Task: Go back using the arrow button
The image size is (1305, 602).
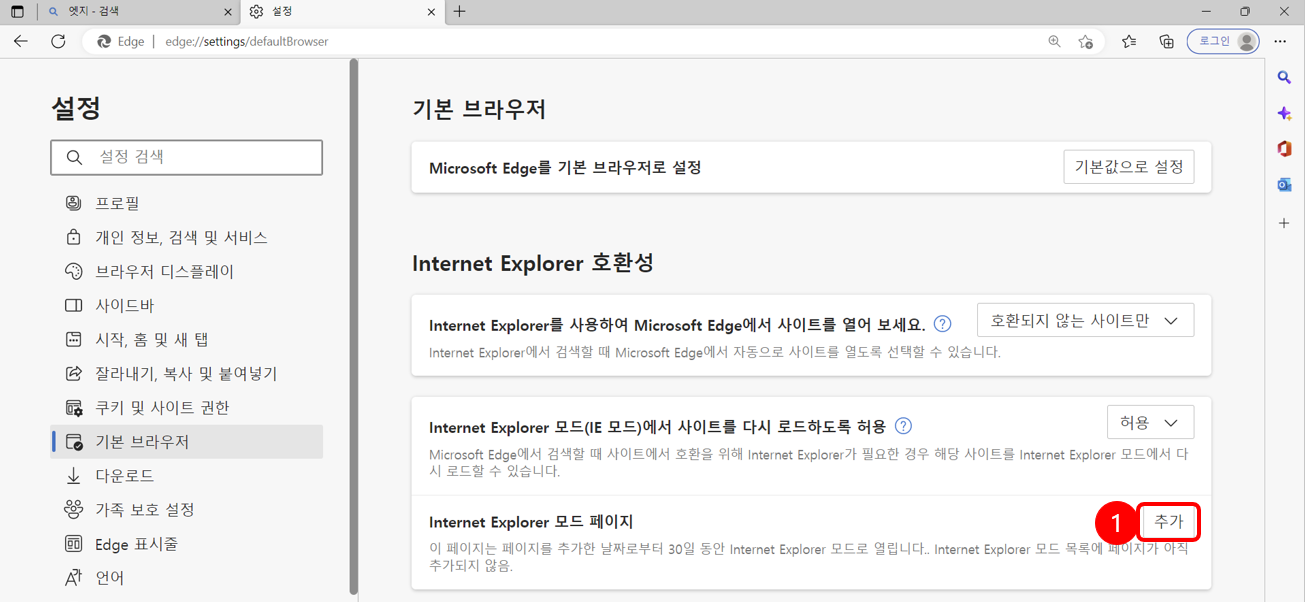Action: pos(21,41)
